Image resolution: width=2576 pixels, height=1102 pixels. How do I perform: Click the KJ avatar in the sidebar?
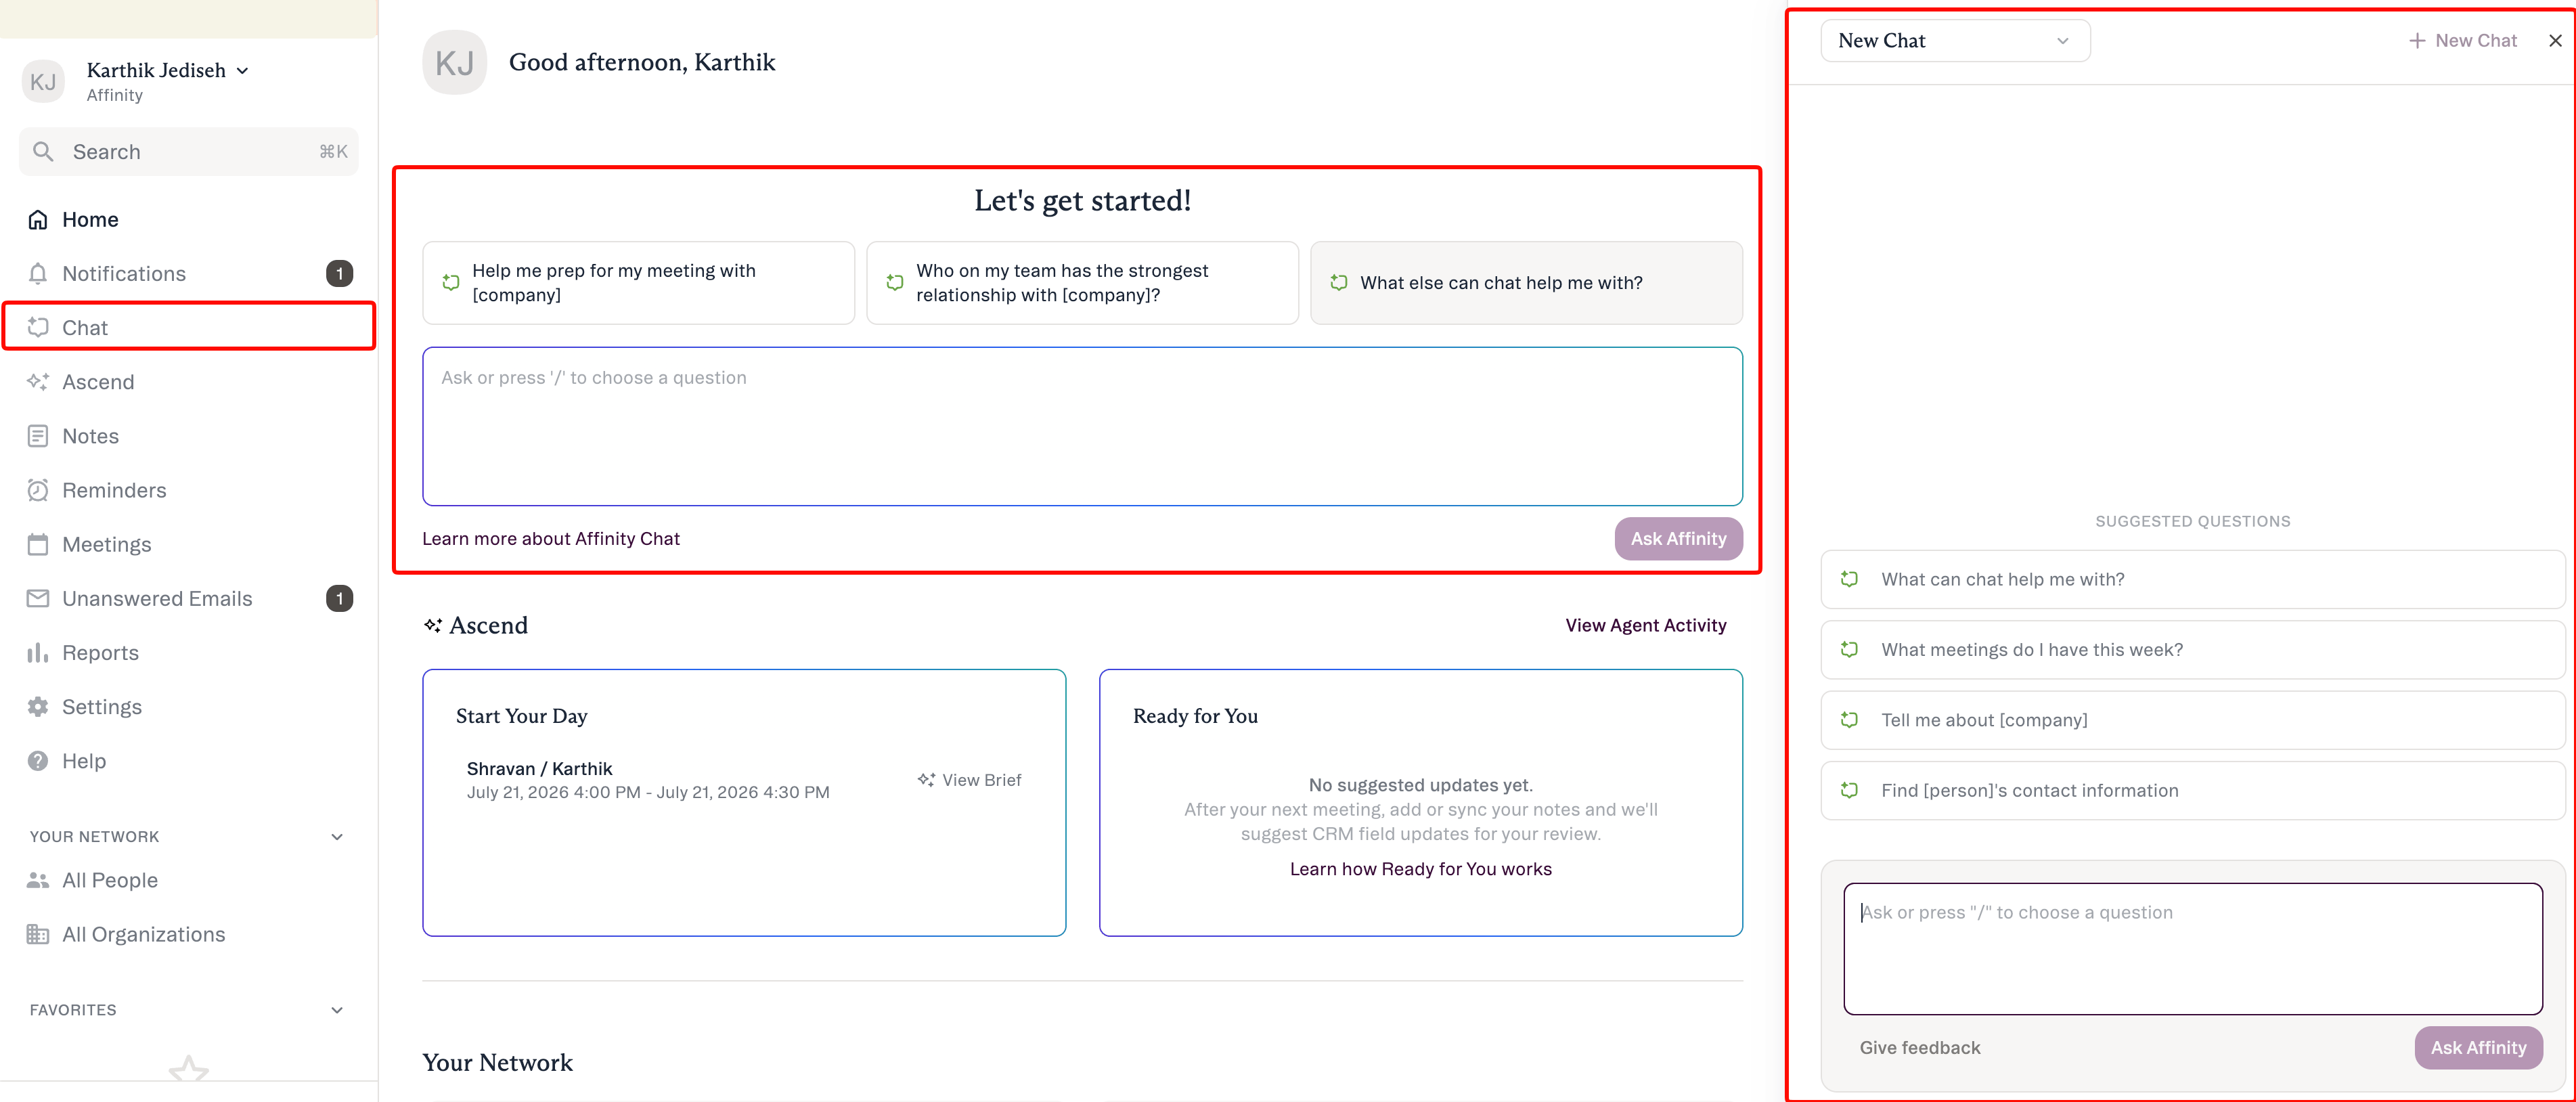[x=43, y=81]
